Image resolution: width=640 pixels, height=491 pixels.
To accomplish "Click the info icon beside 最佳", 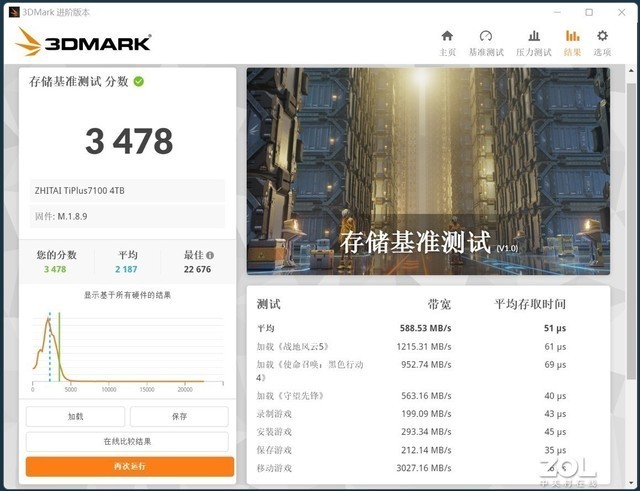I will [210, 255].
